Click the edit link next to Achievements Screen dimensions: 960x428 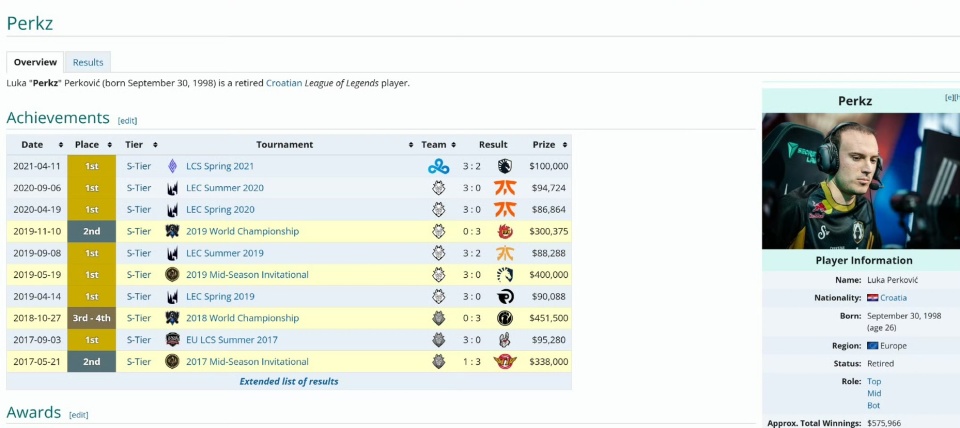click(x=127, y=121)
